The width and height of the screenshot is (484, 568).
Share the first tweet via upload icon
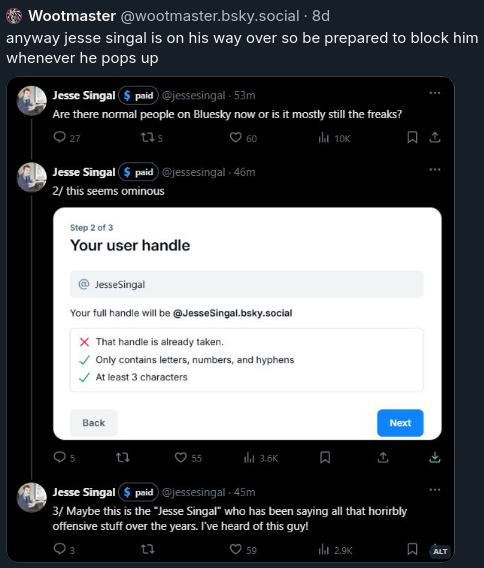tap(435, 137)
